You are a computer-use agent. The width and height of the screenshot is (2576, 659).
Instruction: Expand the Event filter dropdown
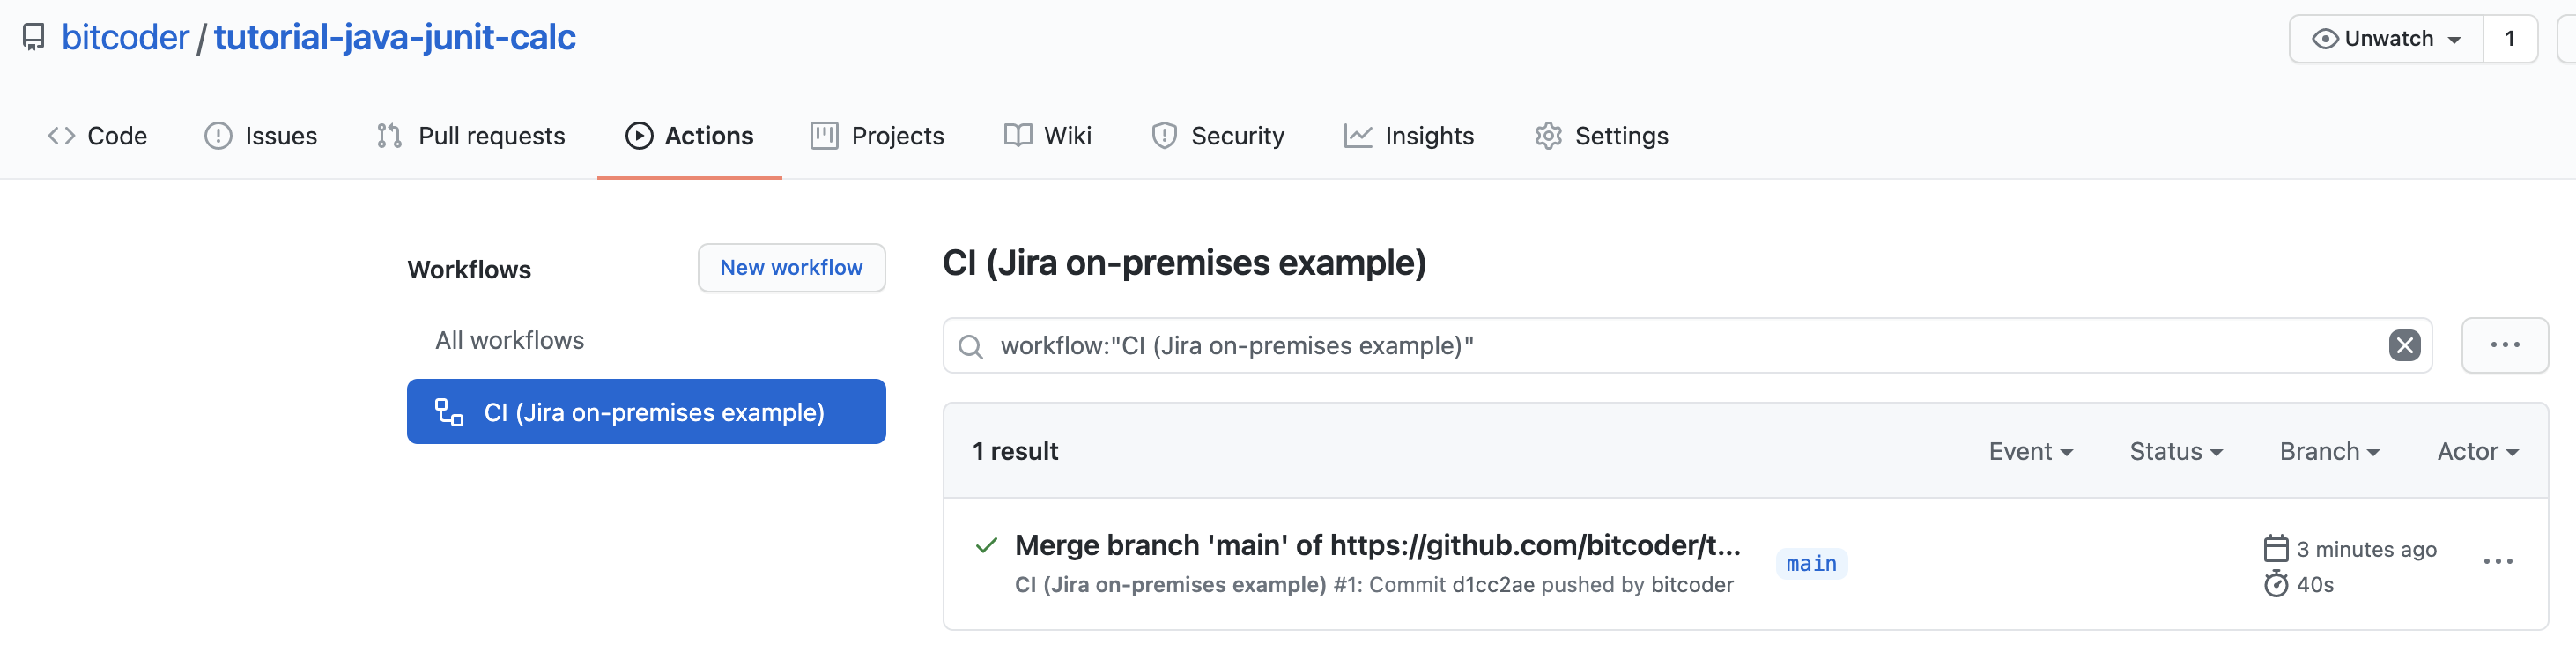(x=2030, y=452)
